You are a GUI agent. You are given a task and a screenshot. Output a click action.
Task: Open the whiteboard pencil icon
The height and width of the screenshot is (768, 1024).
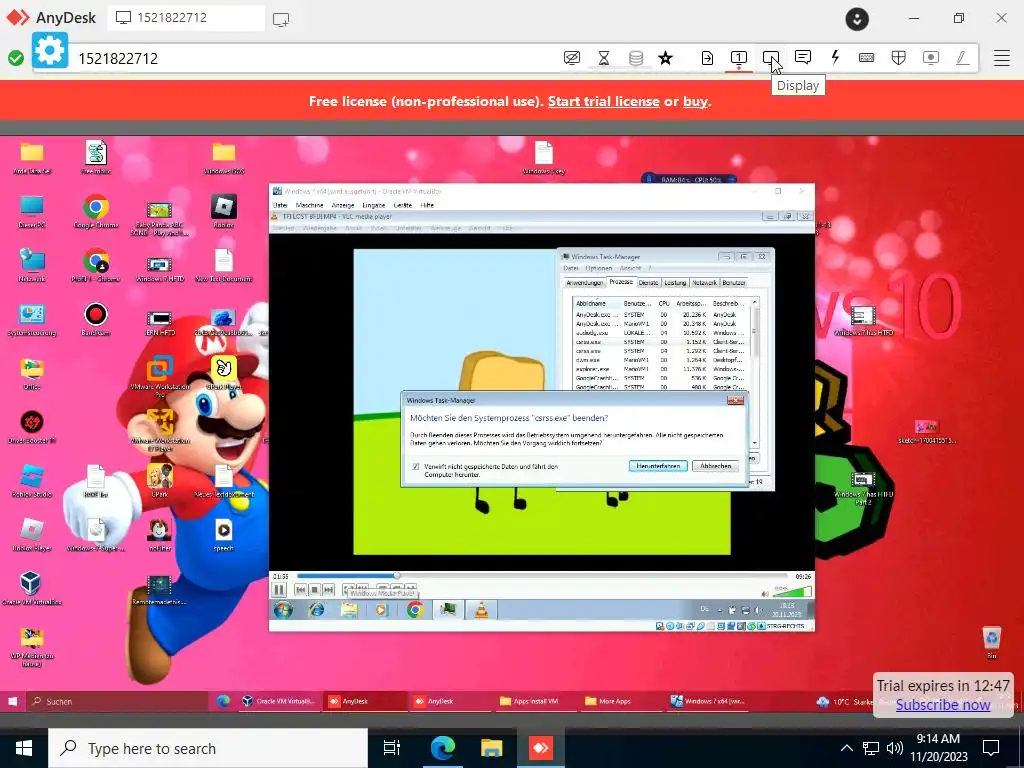pyautogui.click(x=962, y=58)
